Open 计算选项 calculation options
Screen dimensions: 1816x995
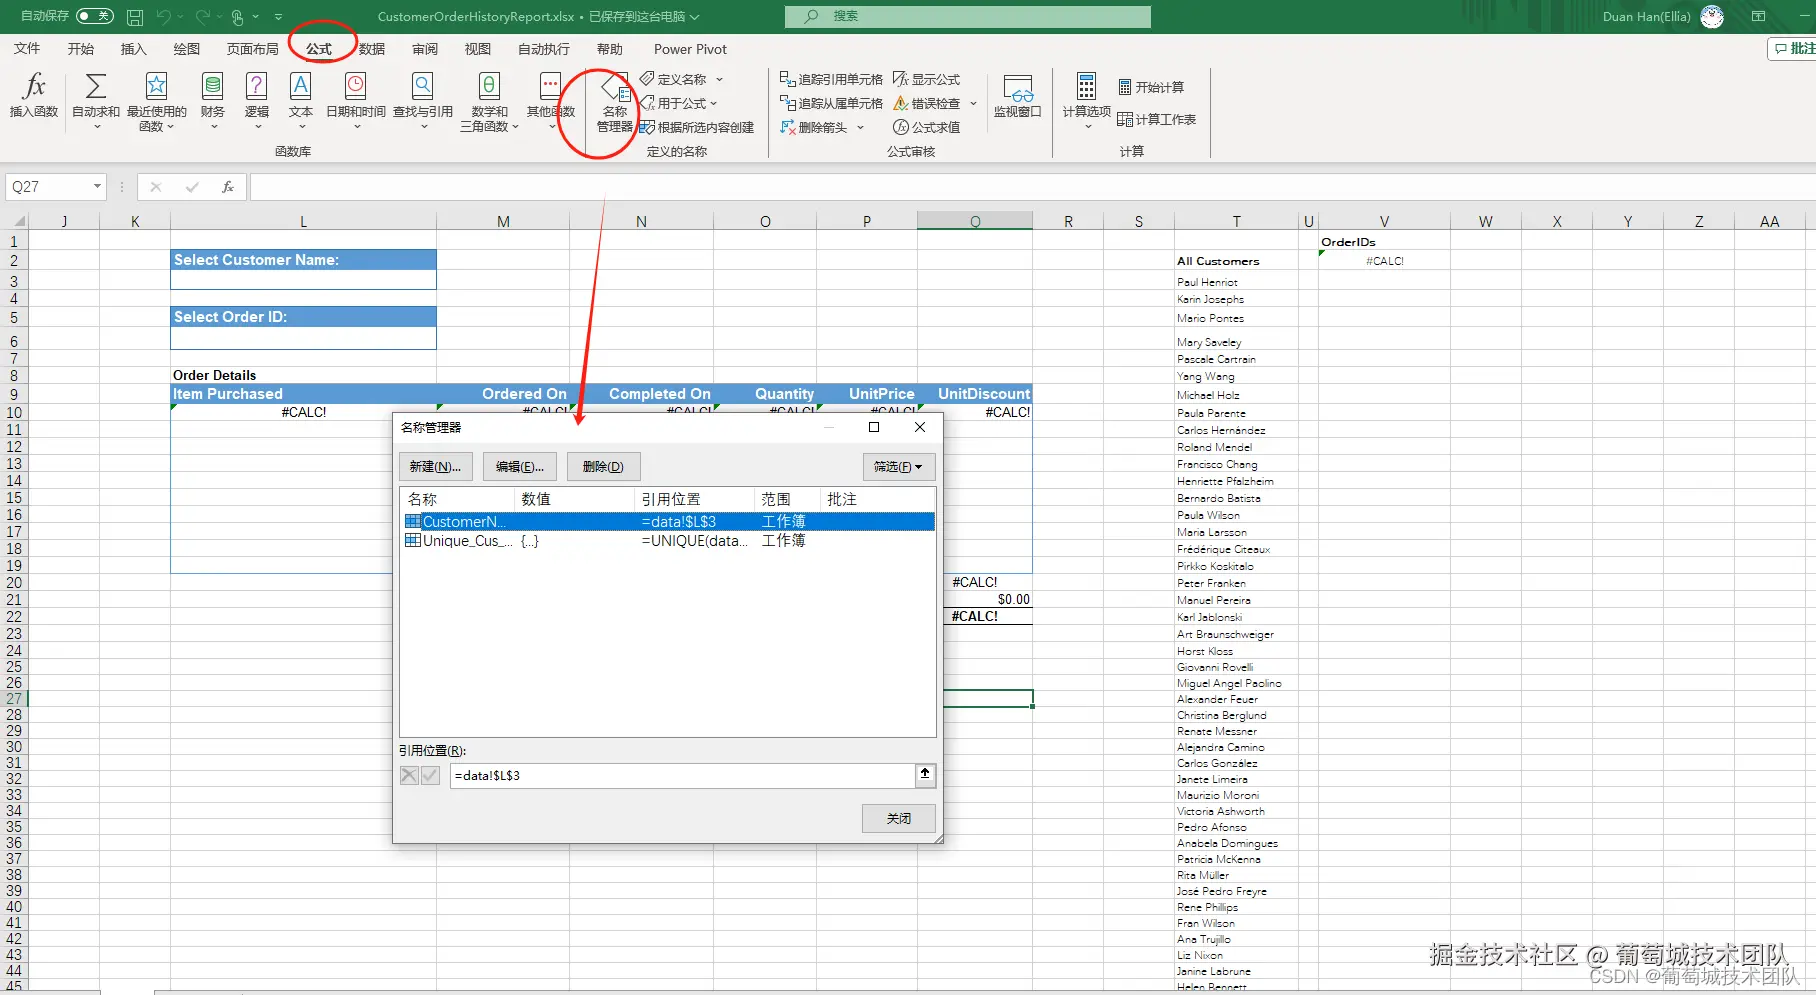coord(1086,100)
